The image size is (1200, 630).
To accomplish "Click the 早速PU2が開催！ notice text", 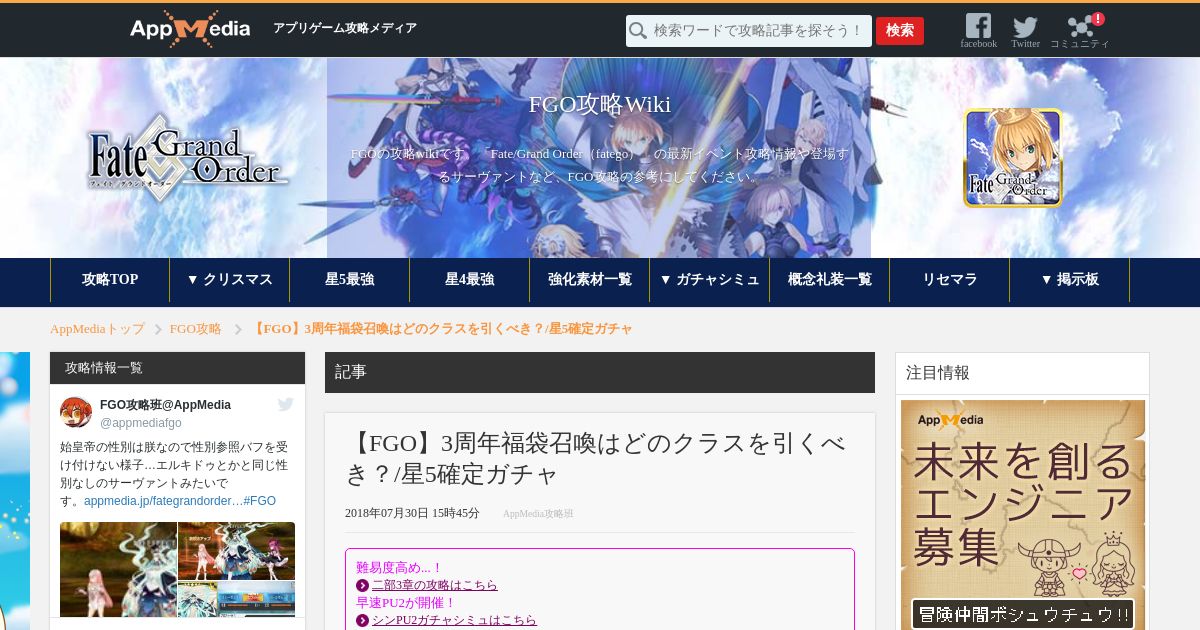I will [406, 603].
